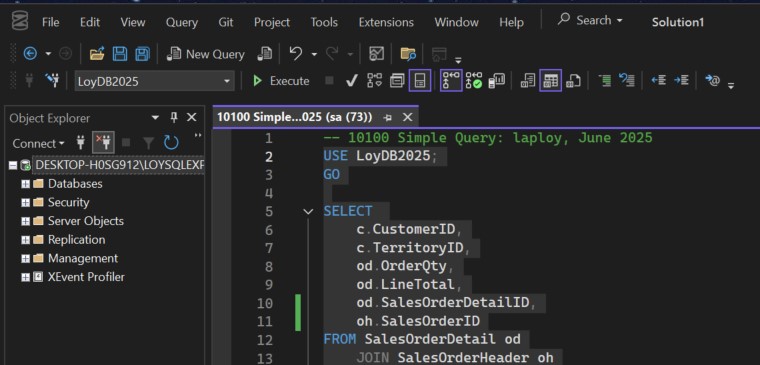Click the Execute button
The width and height of the screenshot is (760, 365).
point(282,81)
